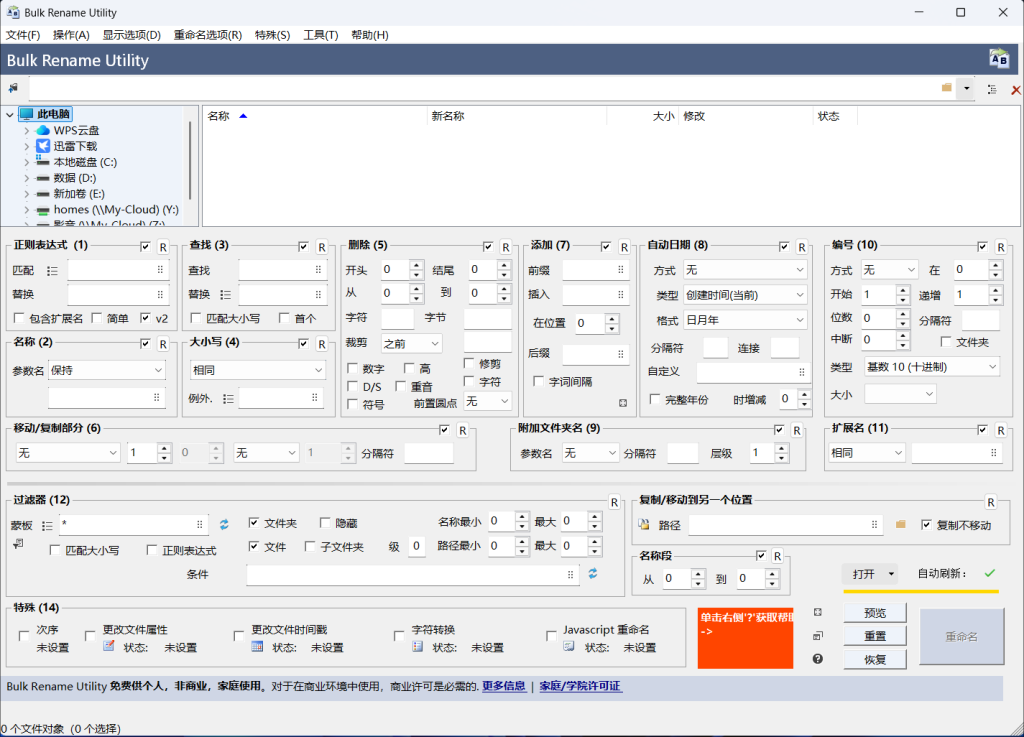Open the 更多信息 link

click(503, 686)
